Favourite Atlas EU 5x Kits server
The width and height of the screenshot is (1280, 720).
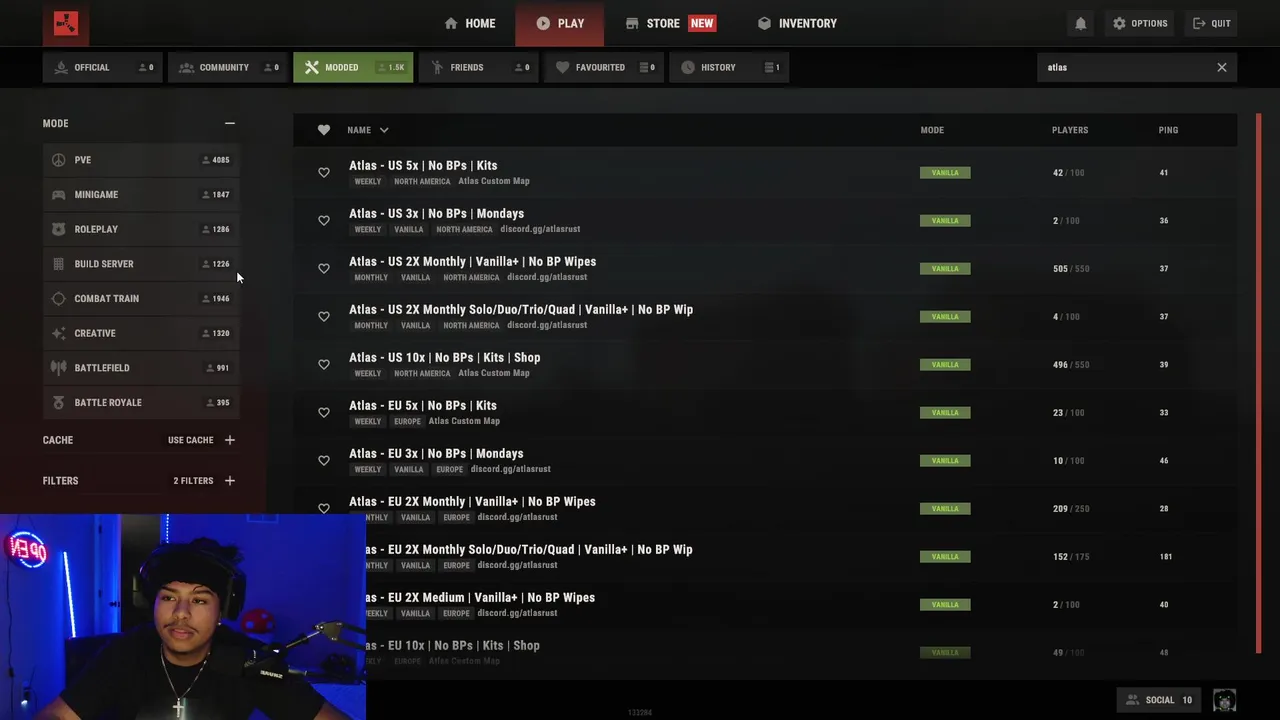(324, 413)
